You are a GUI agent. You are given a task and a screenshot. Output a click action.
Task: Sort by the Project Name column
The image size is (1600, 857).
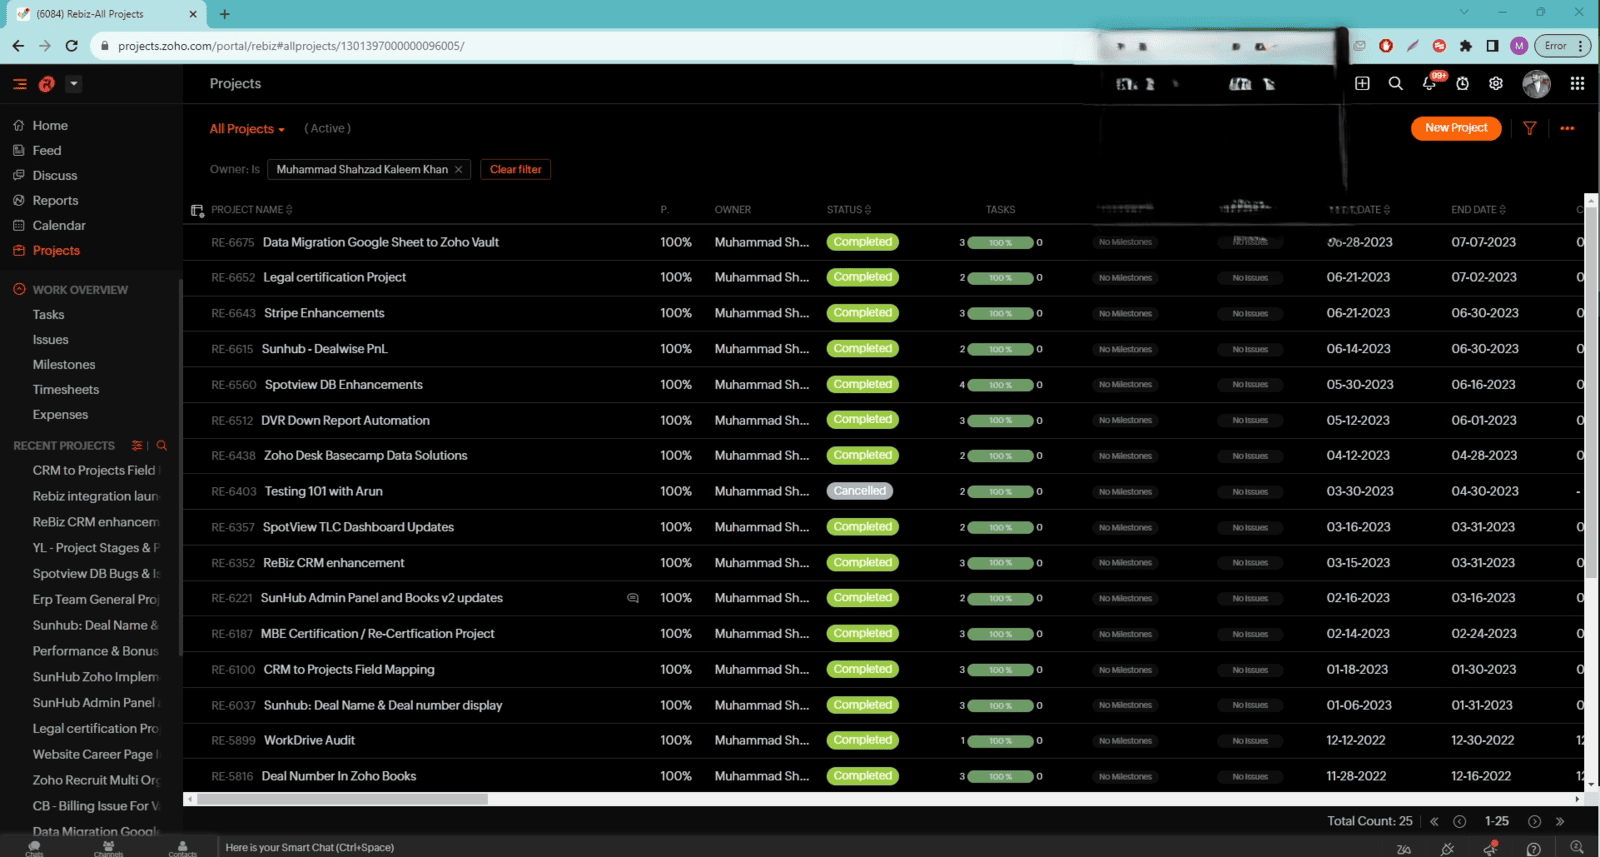click(x=251, y=210)
